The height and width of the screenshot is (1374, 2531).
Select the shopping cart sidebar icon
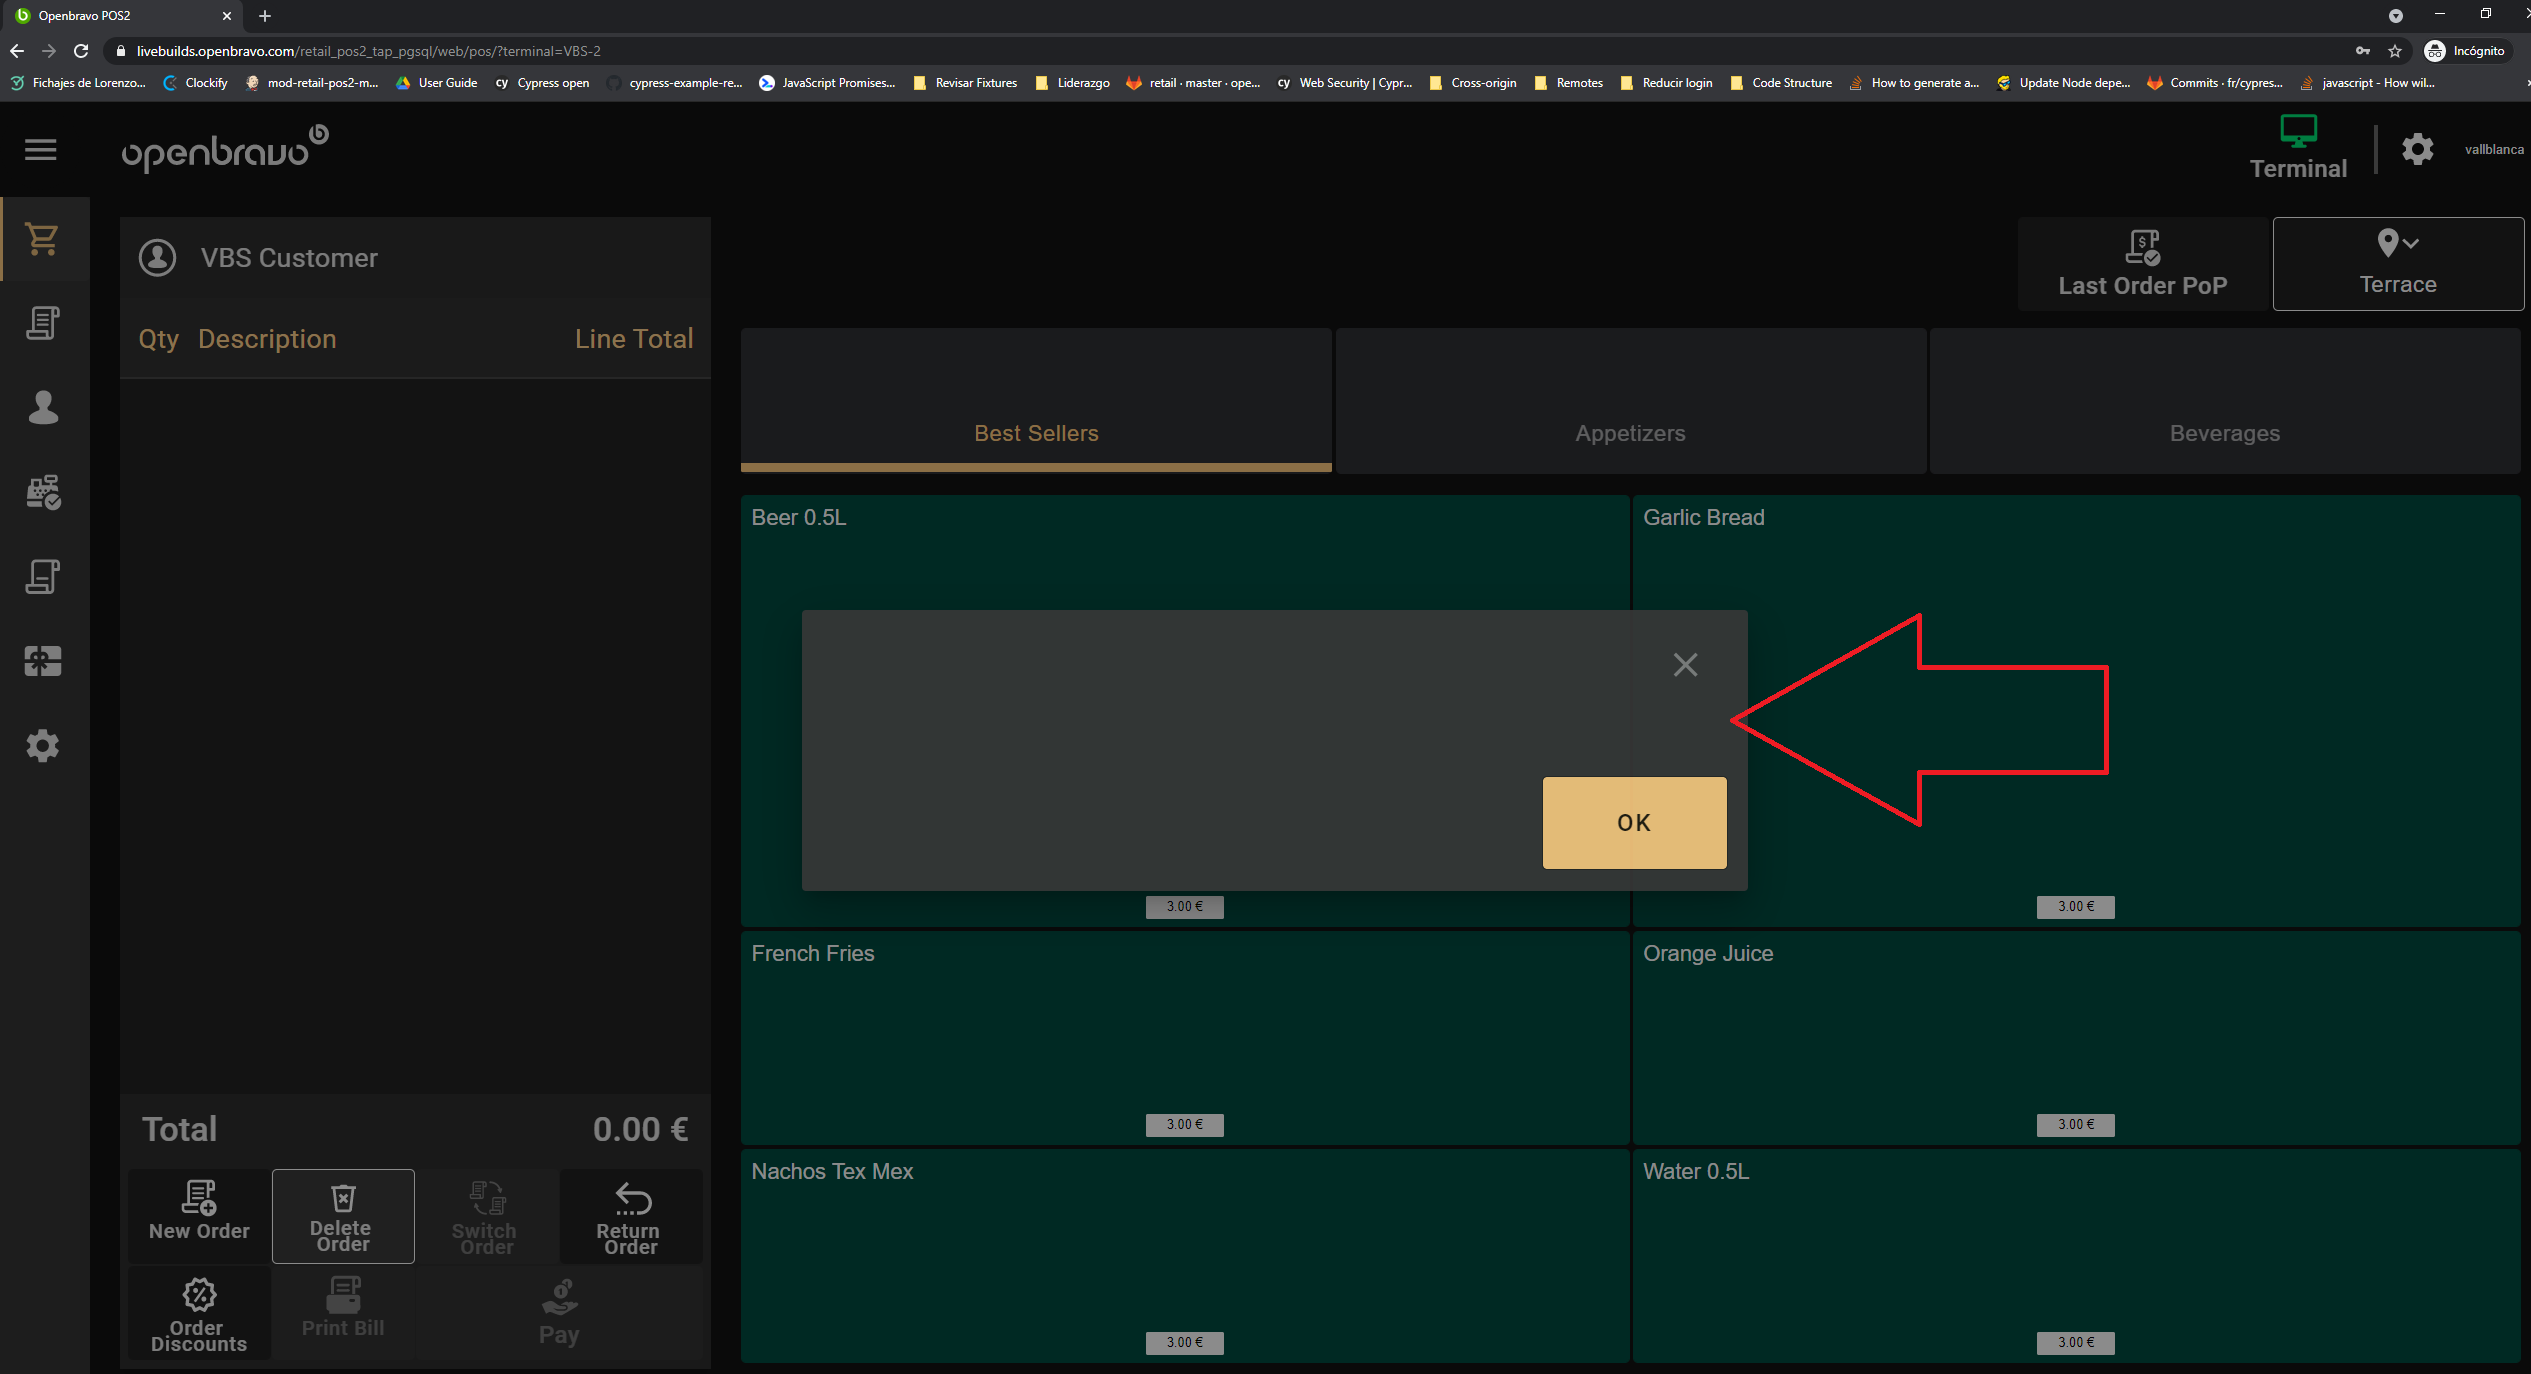pyautogui.click(x=43, y=239)
